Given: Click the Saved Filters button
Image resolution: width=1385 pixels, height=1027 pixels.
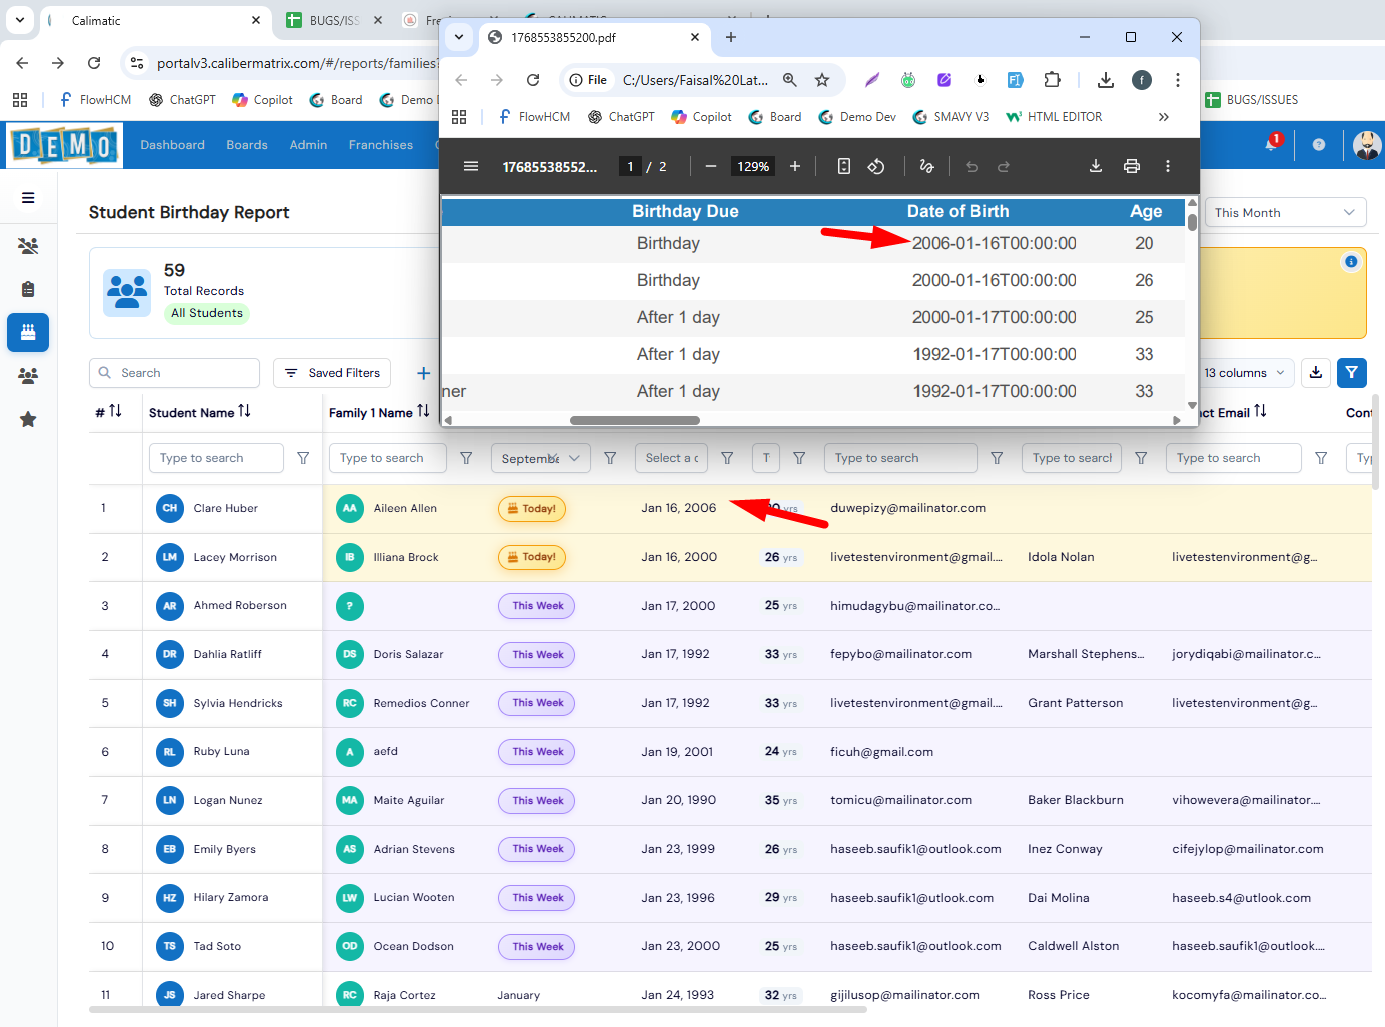Looking at the screenshot, I should click(x=332, y=373).
